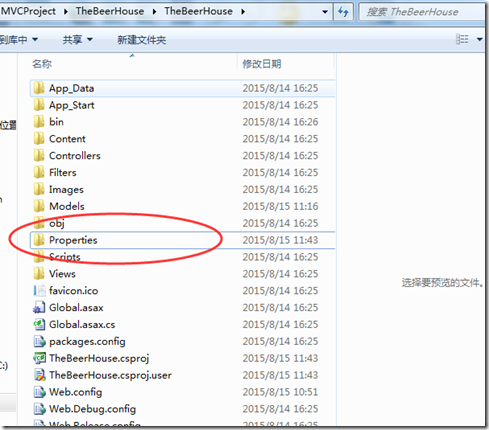Click the App_Data folder icon
This screenshot has width=489, height=430.
pos(39,88)
